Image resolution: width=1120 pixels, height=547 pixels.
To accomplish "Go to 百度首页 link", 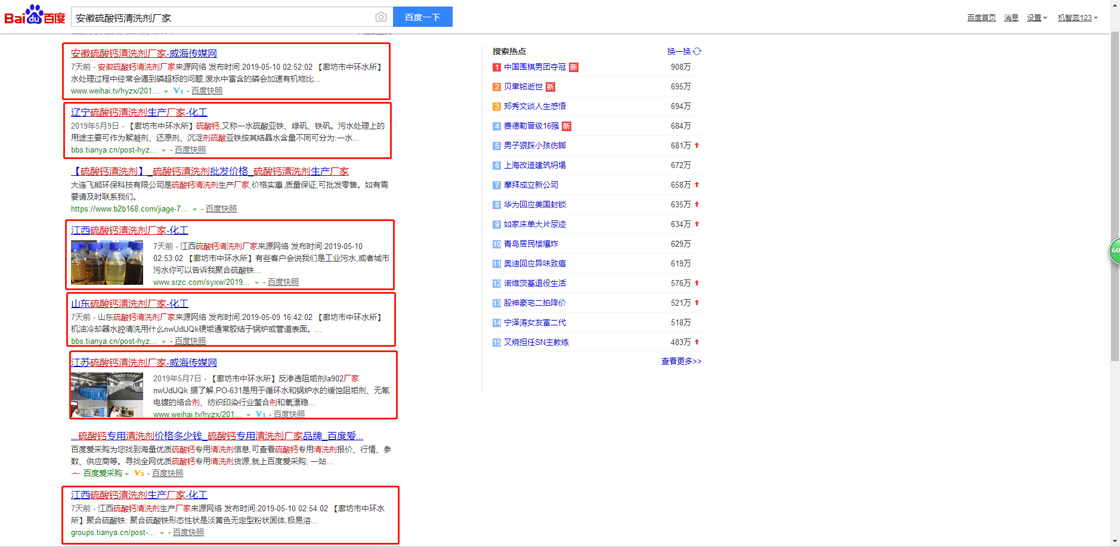I will pos(981,17).
